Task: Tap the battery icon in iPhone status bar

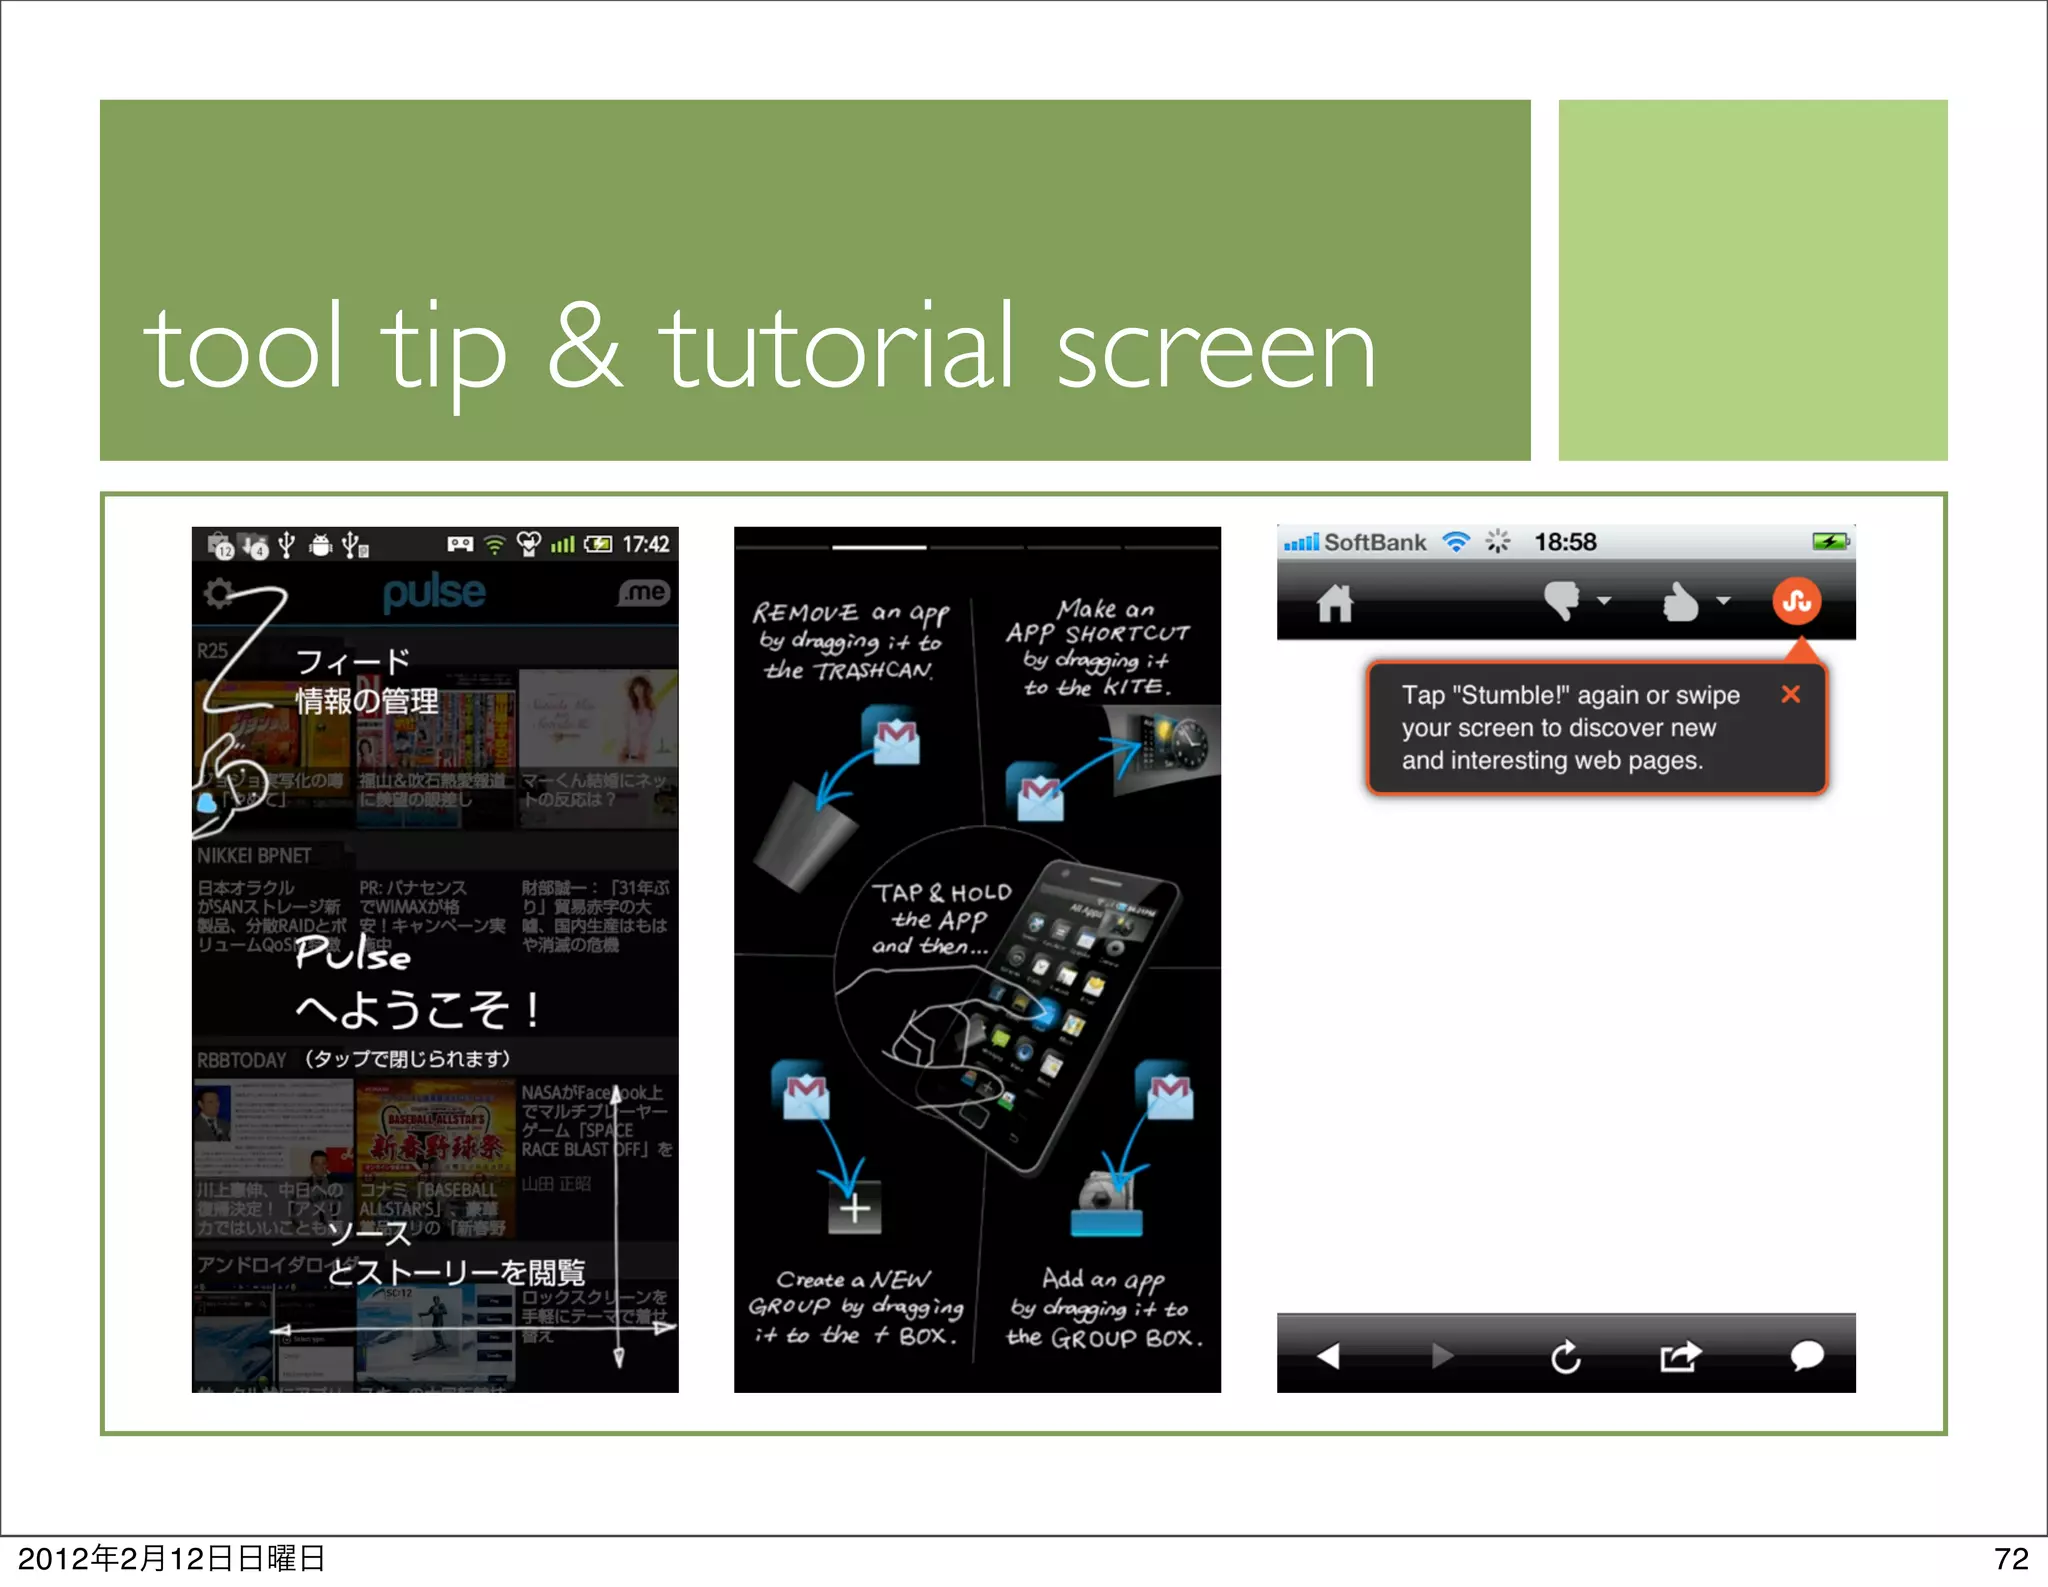Action: [x=1831, y=542]
